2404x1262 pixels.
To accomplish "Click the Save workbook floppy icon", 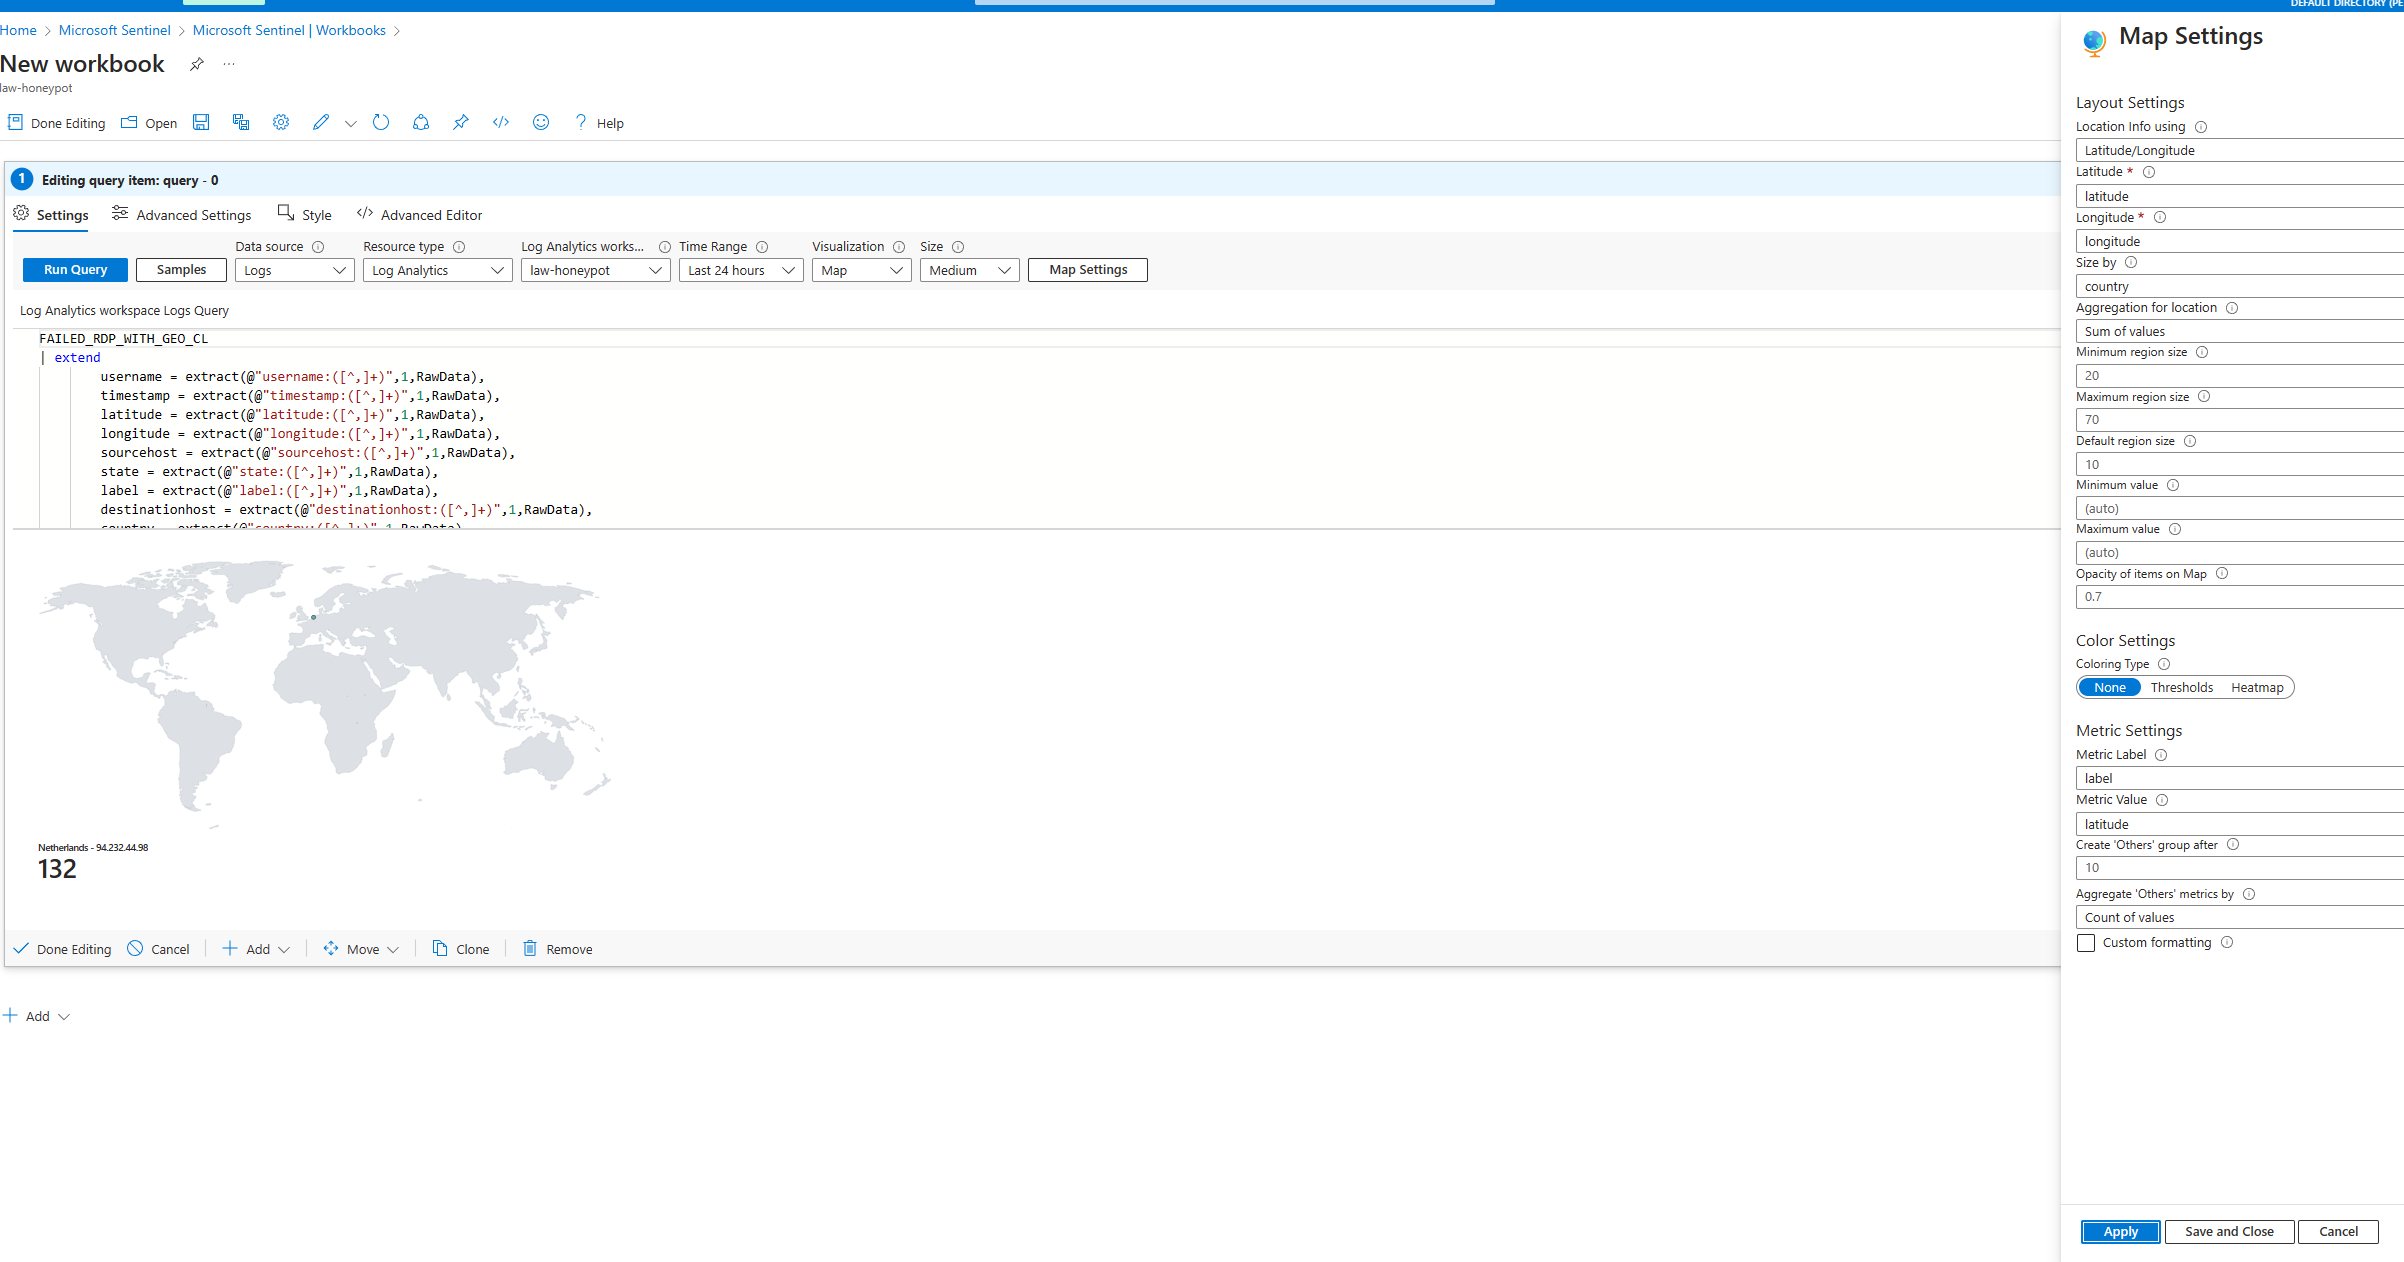I will (201, 122).
